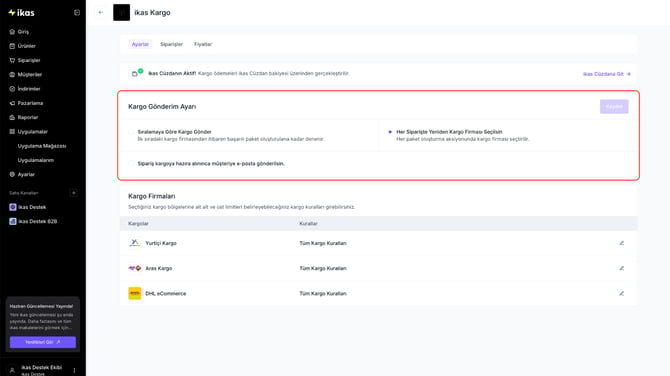Switch to the Siparişler tab
The image size is (670, 376).
[171, 44]
